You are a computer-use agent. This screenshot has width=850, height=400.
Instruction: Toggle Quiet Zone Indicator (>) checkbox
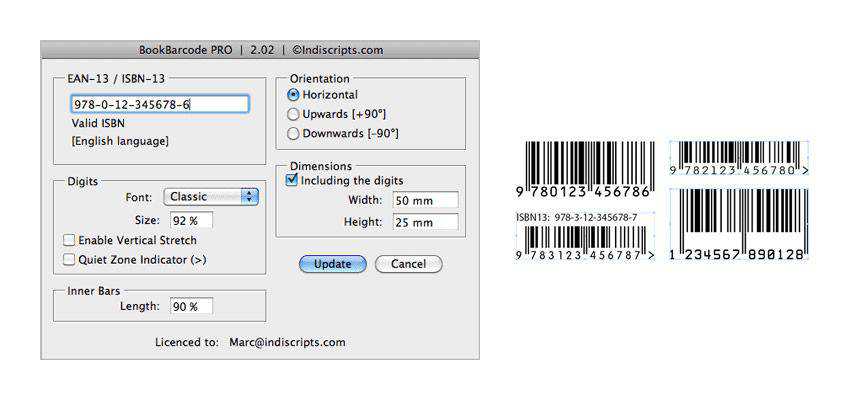[69, 259]
